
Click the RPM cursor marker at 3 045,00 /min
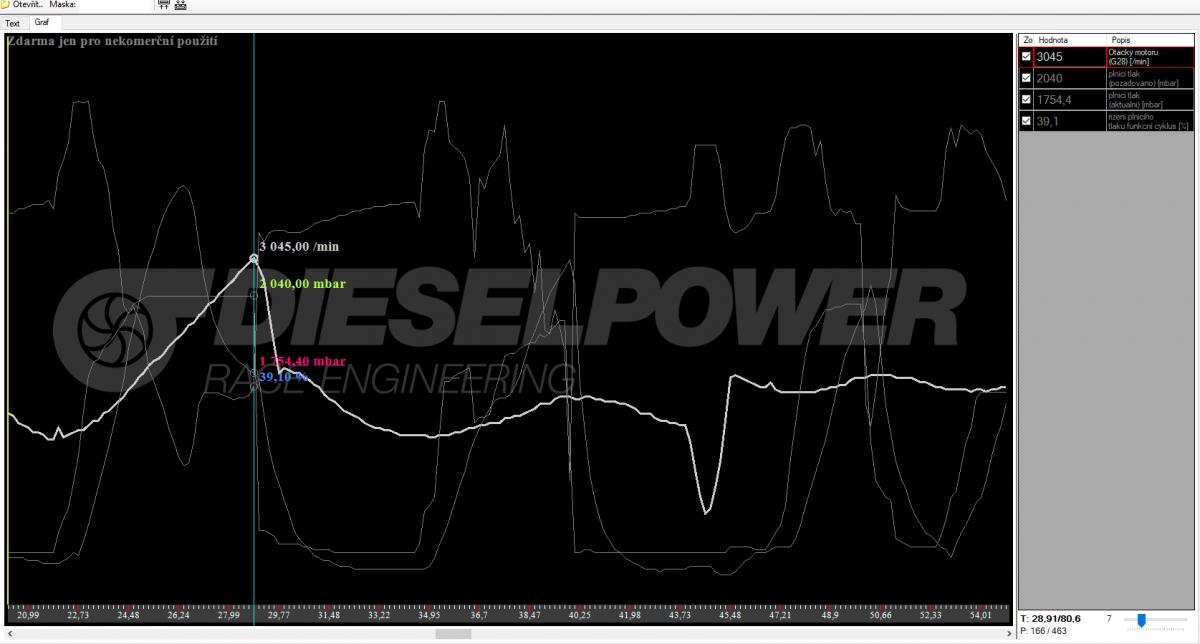pyautogui.click(x=253, y=259)
